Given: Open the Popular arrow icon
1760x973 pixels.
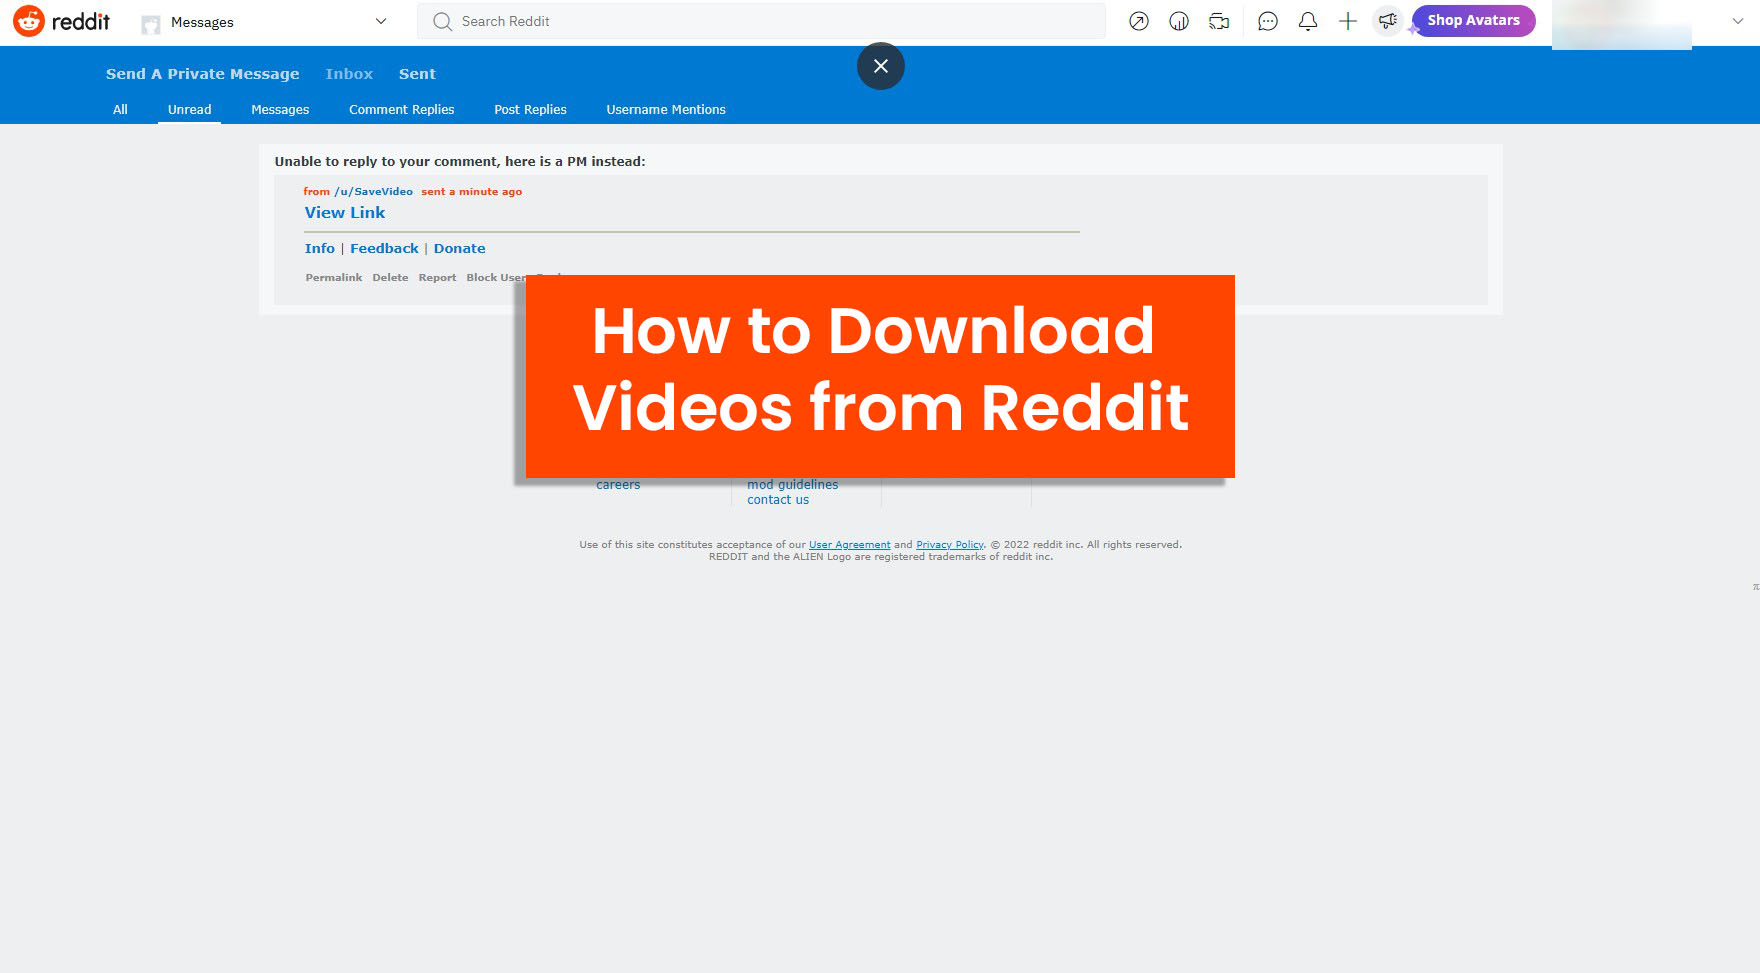Looking at the screenshot, I should pos(1138,21).
